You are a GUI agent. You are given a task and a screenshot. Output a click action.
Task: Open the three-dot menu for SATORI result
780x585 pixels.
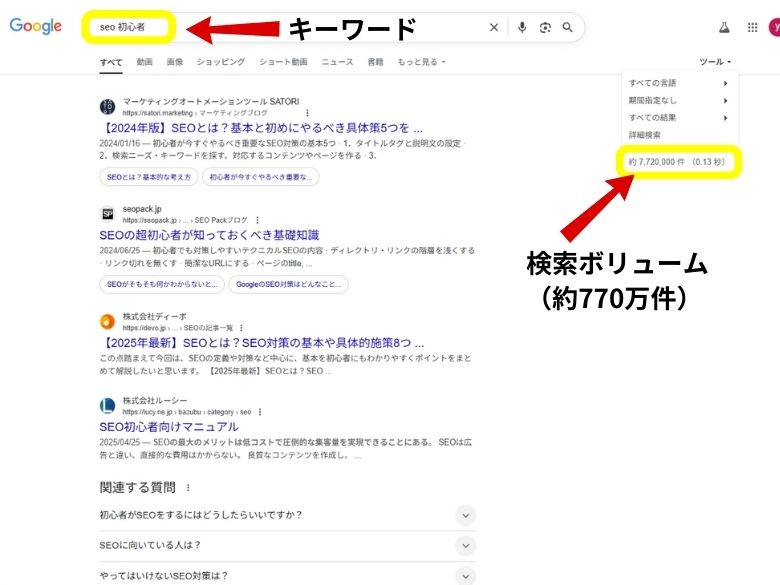(307, 113)
